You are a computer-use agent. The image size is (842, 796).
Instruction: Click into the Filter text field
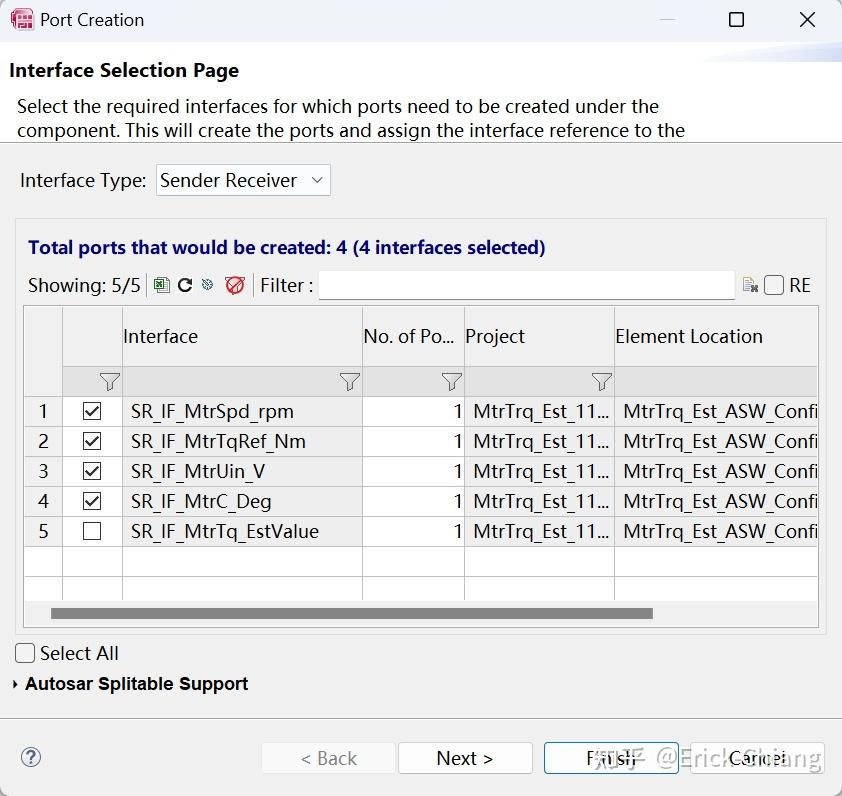pos(526,285)
